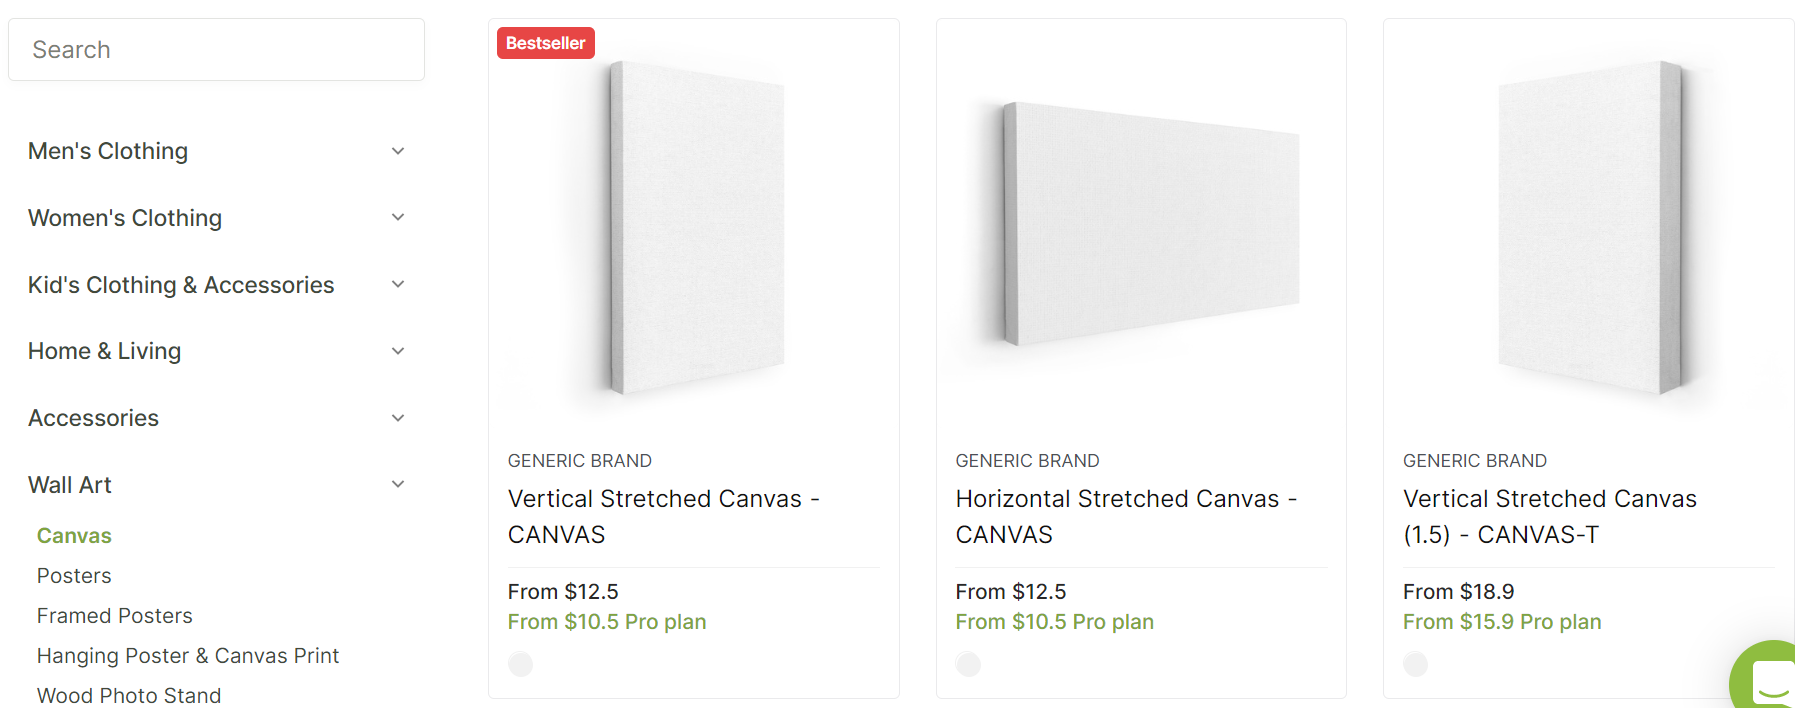Select the white swatch under Horizontal Stretched Canvas
Screen dimensions: 1795x708
968,663
